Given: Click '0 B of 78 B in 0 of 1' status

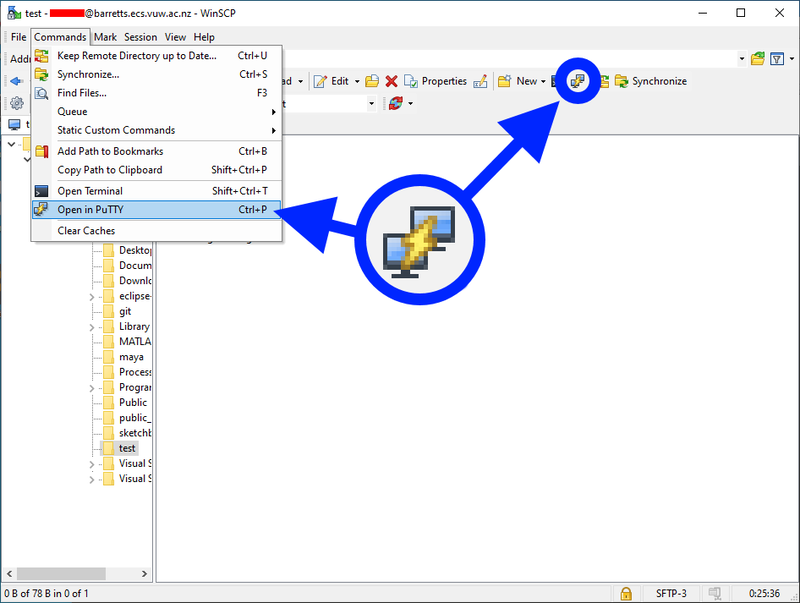Looking at the screenshot, I should coord(46,593).
